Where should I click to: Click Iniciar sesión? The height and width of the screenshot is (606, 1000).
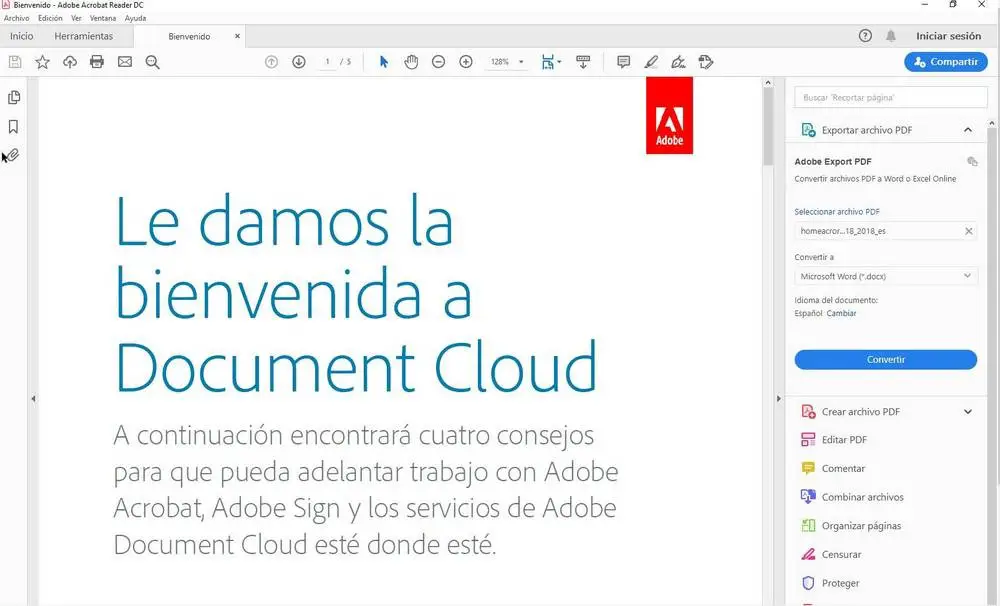(948, 36)
